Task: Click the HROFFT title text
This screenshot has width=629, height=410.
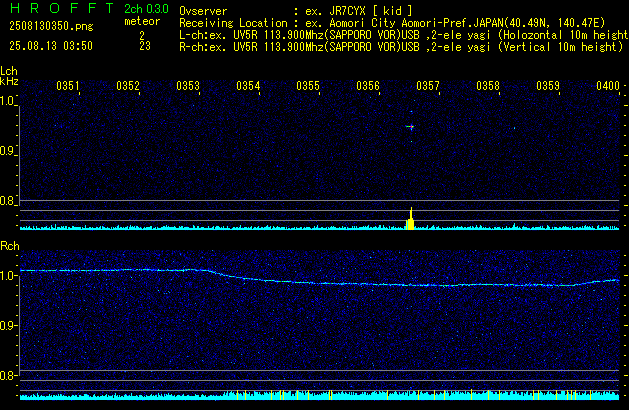Action: coord(62,8)
